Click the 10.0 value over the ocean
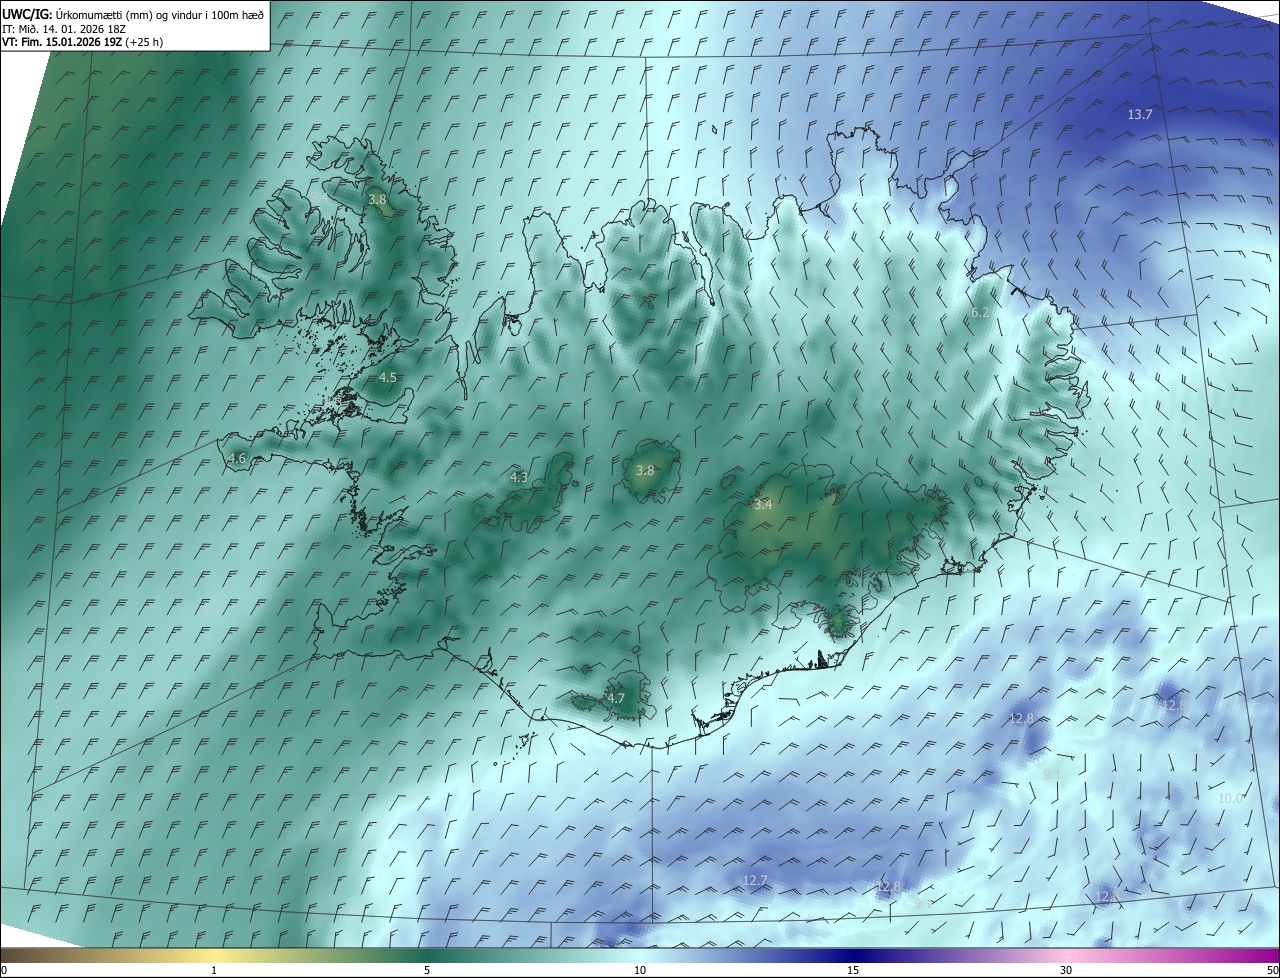The image size is (1280, 978). coord(1230,798)
